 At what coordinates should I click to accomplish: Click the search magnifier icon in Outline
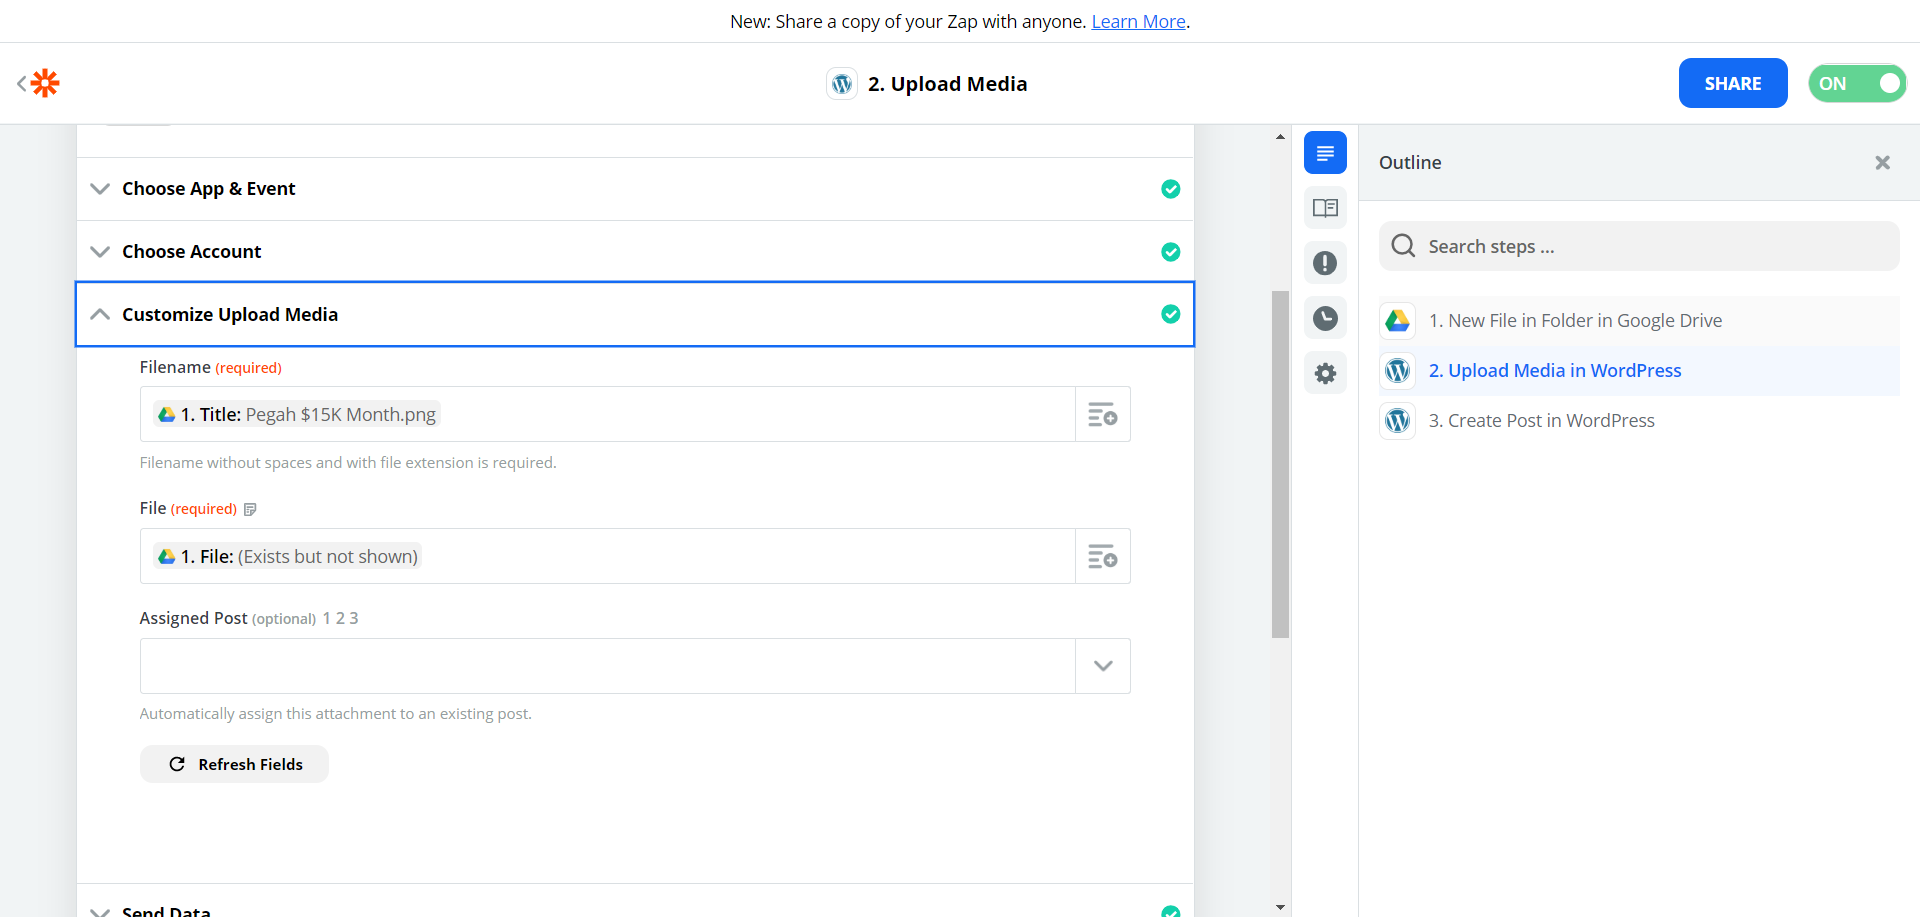pos(1403,246)
